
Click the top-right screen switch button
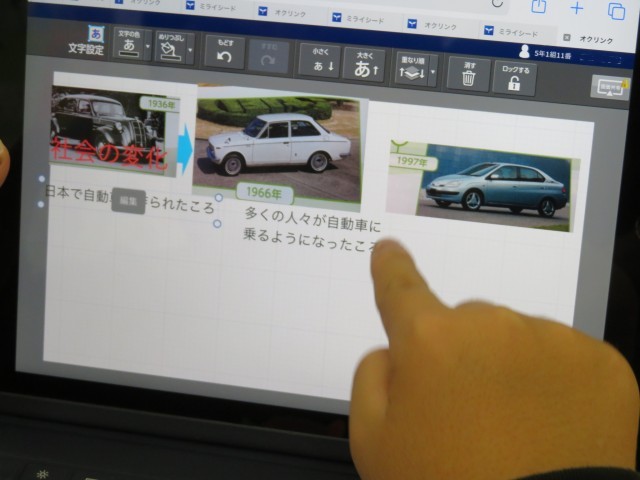pyautogui.click(x=610, y=87)
